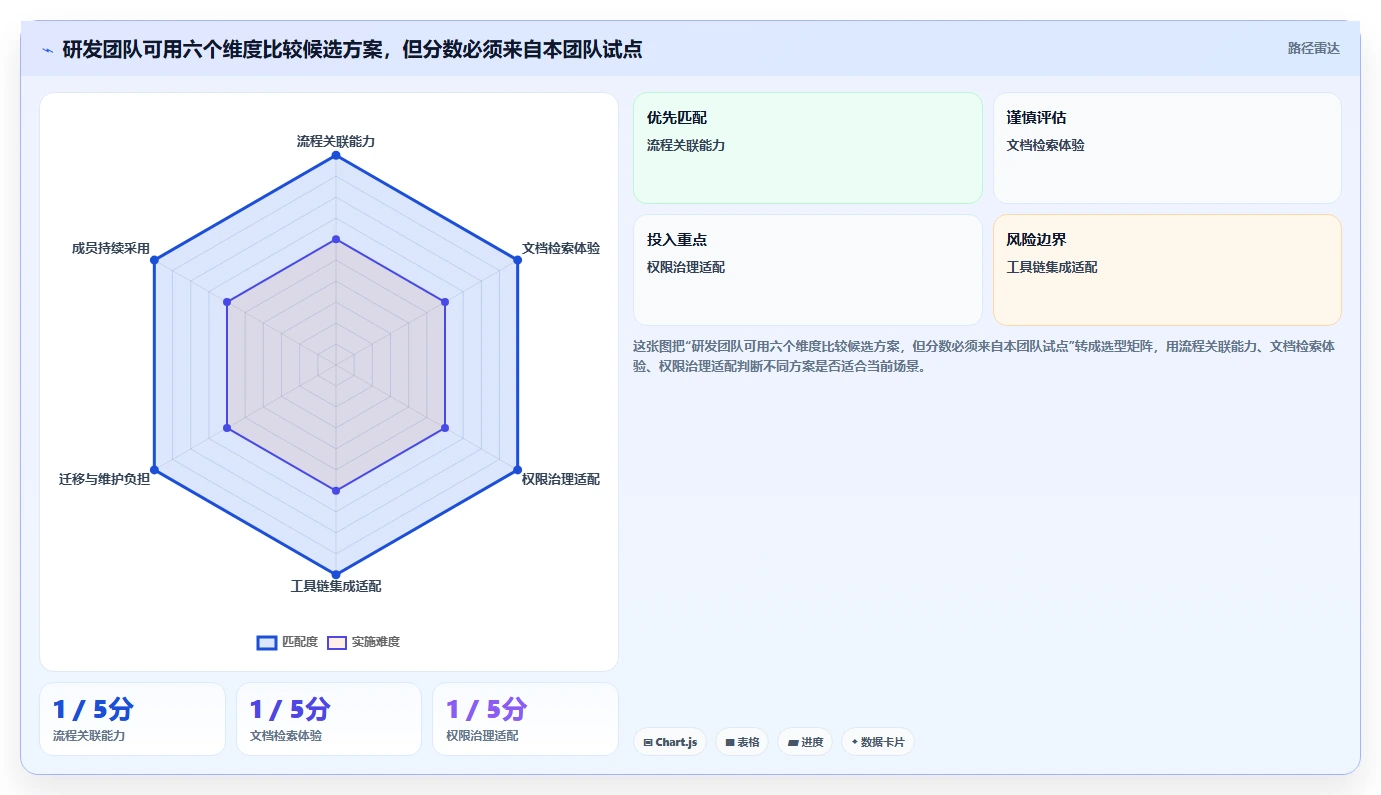1381x795 pixels.
Task: Toggle the 实施难度 legend entry
Action: [363, 642]
